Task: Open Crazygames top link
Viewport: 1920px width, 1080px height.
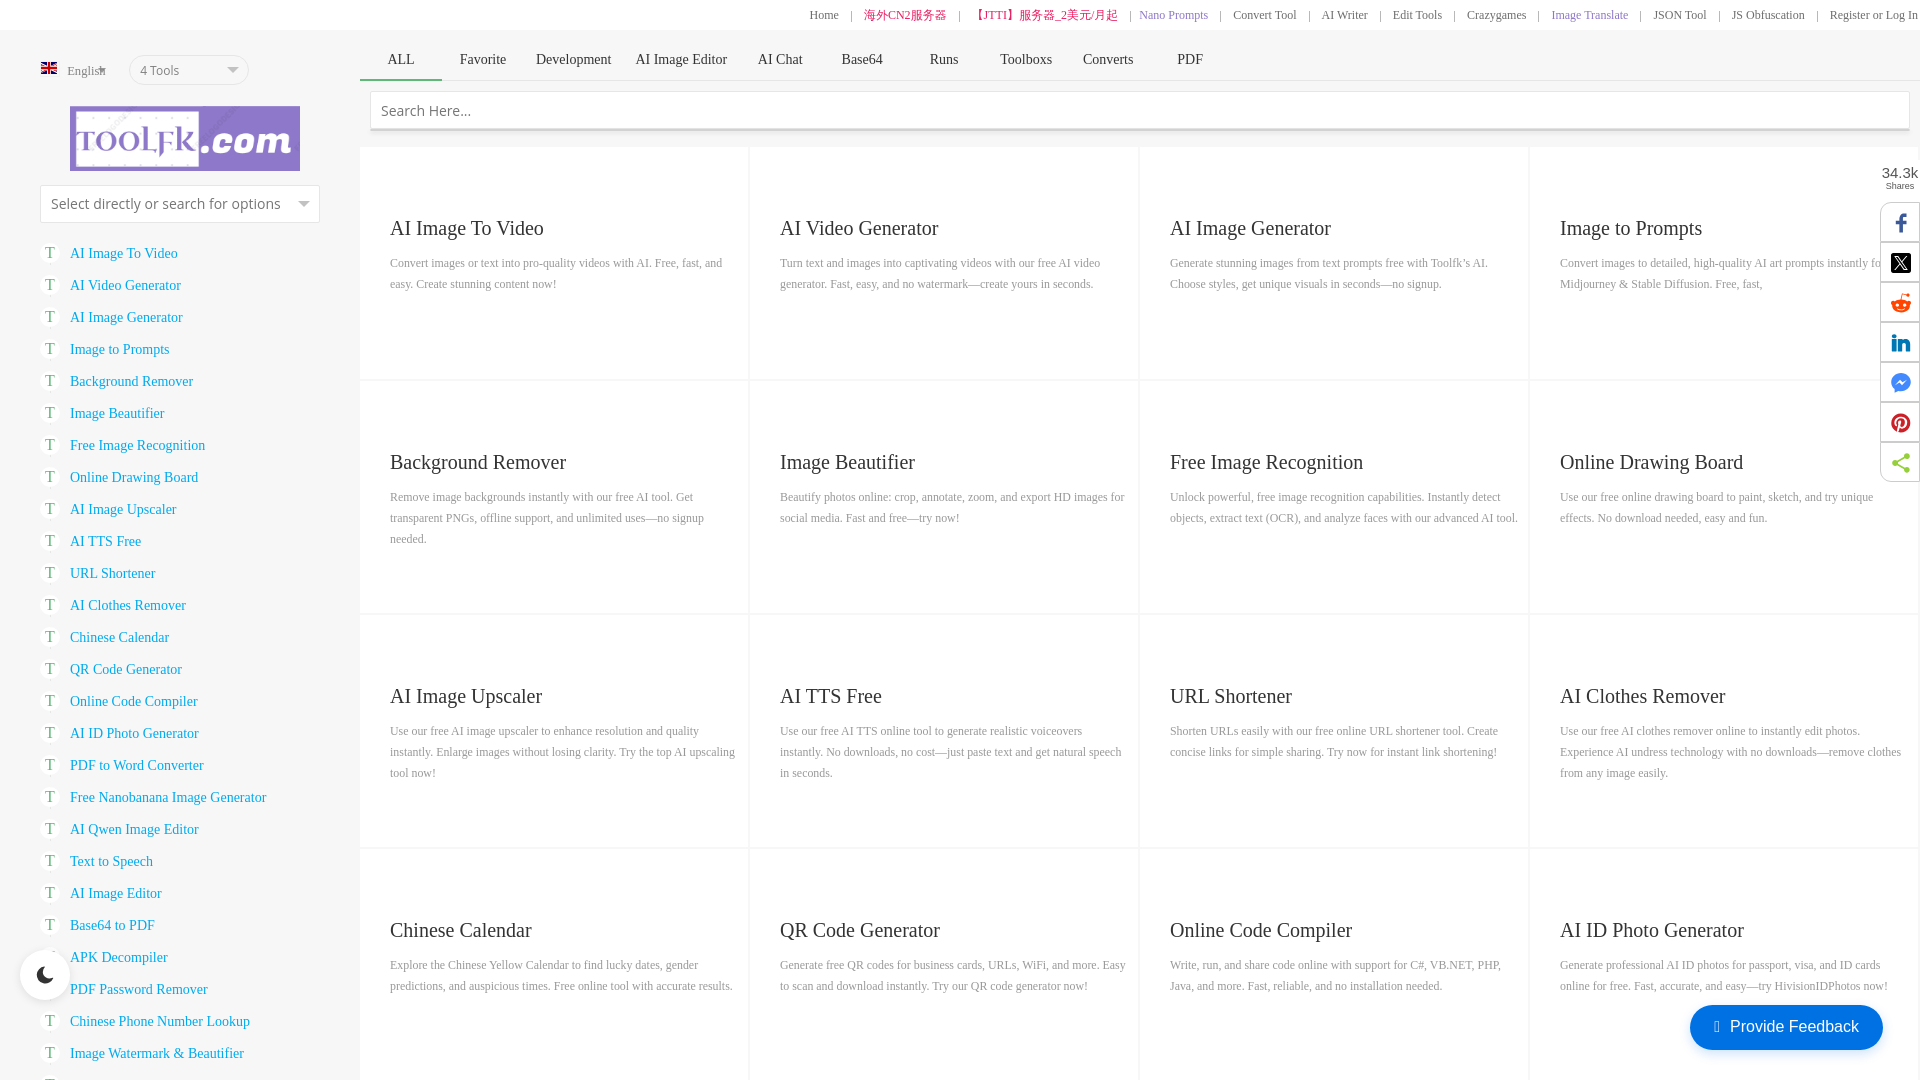Action: (1496, 15)
